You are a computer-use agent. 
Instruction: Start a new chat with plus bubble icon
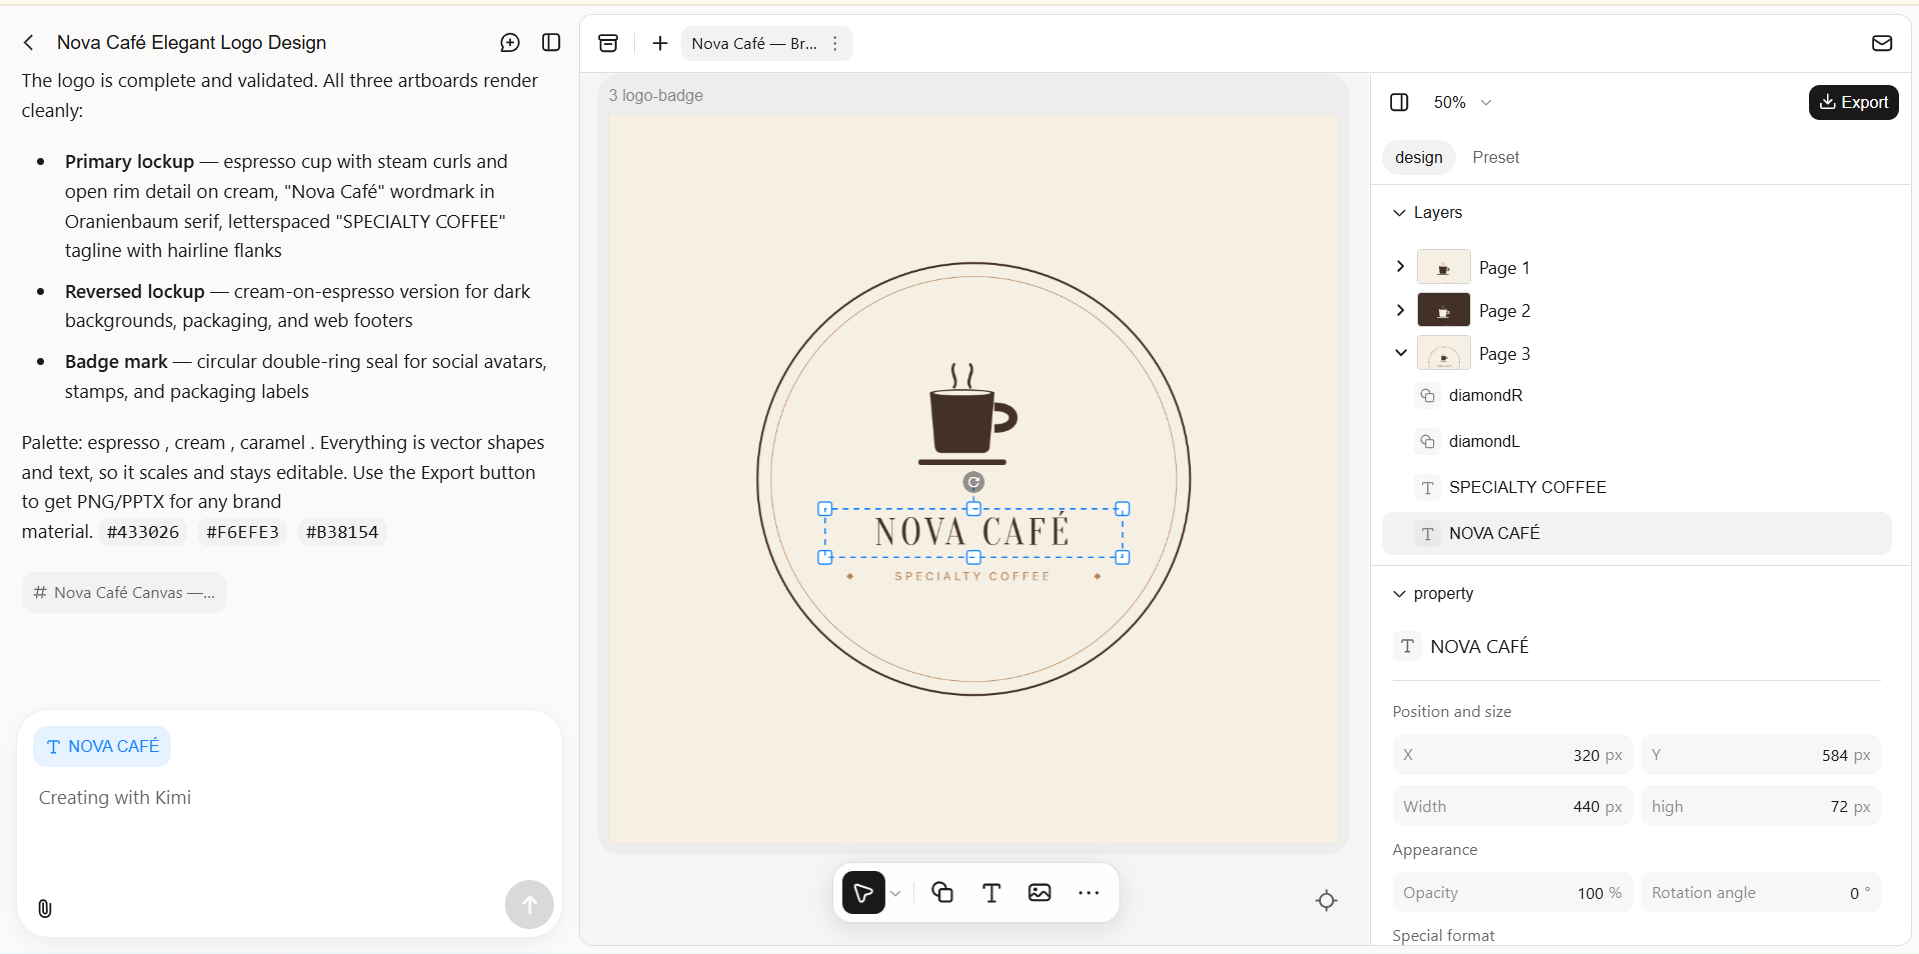click(x=510, y=42)
